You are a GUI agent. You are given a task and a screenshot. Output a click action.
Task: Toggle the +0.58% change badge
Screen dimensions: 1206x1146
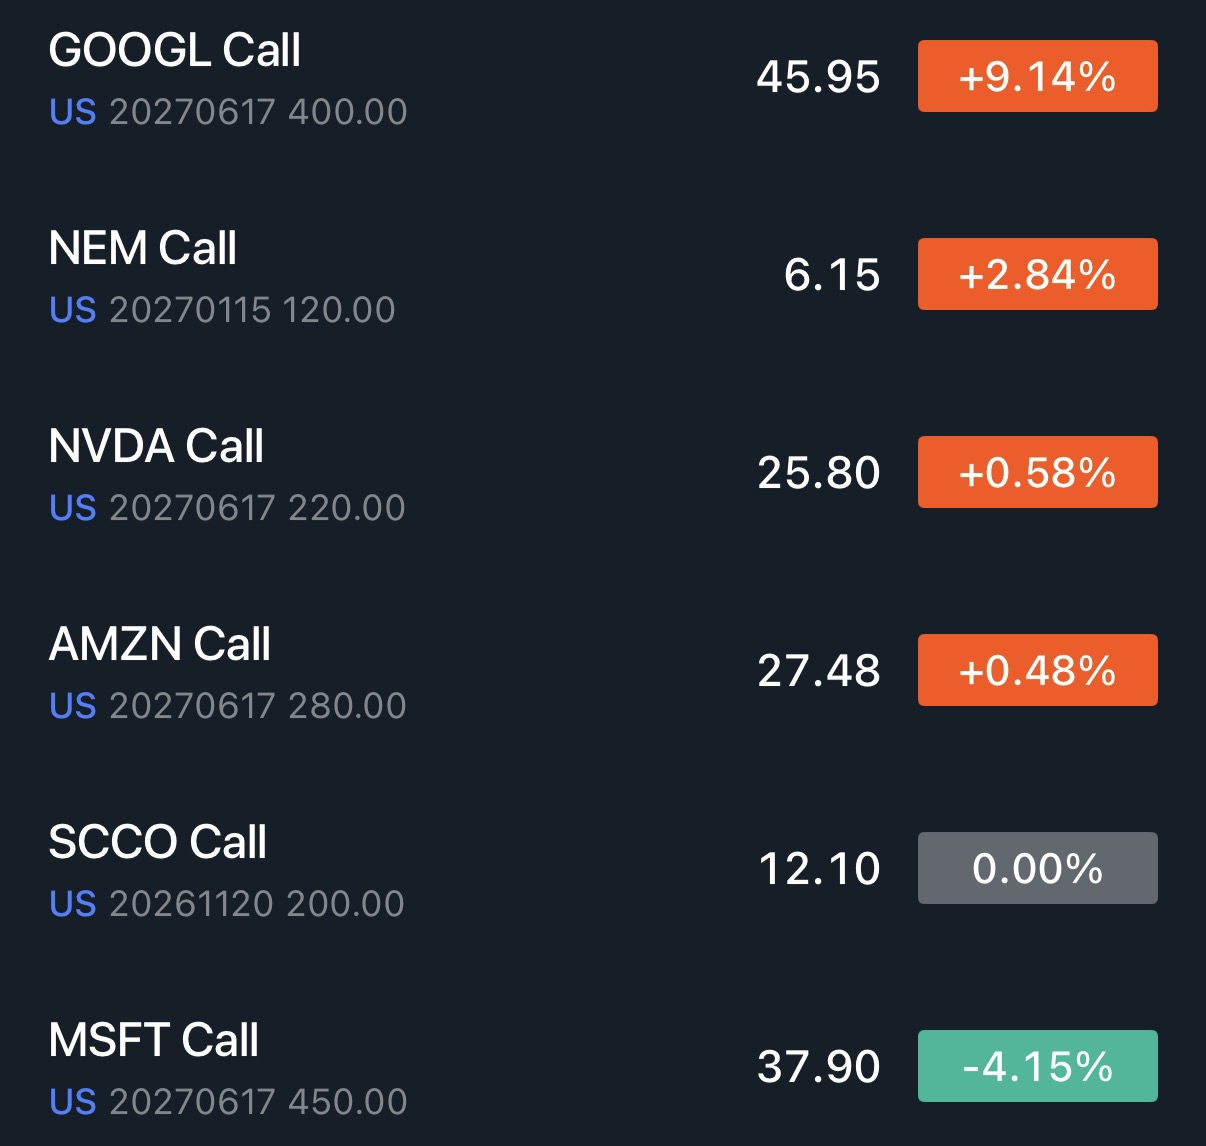click(x=1037, y=472)
